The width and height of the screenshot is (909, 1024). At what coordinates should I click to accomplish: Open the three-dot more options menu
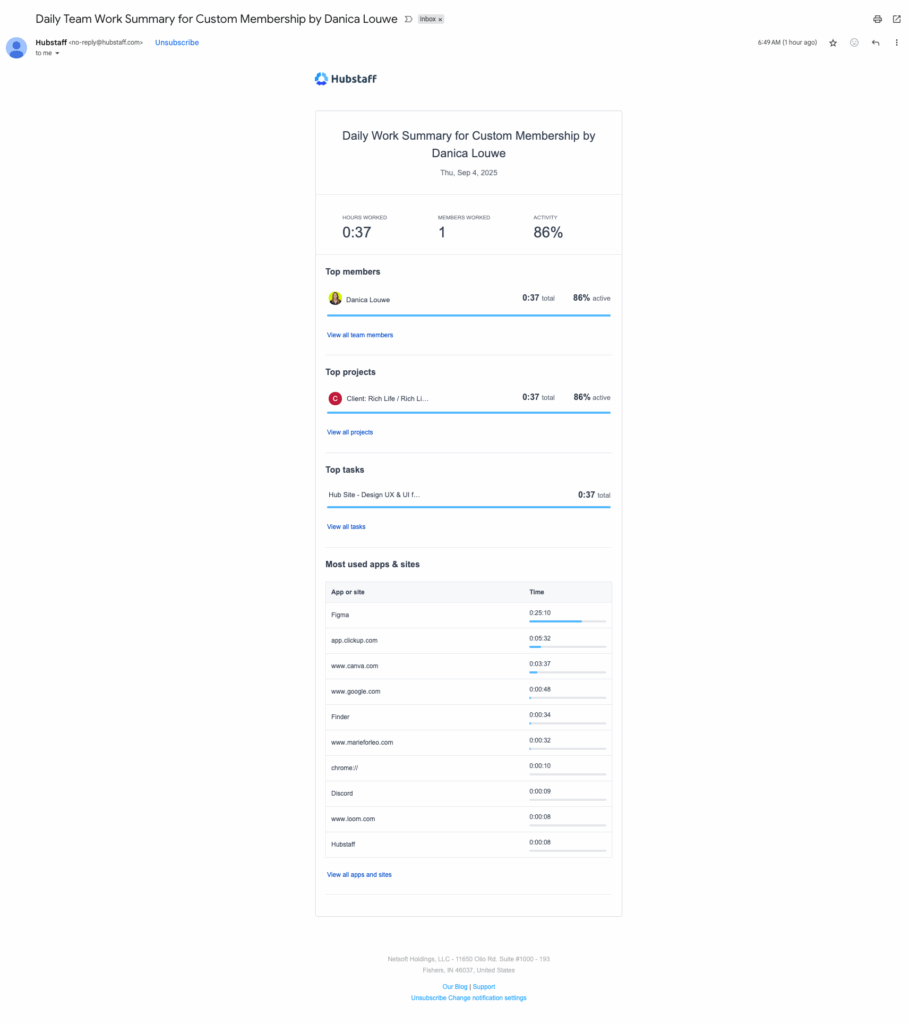pos(897,42)
